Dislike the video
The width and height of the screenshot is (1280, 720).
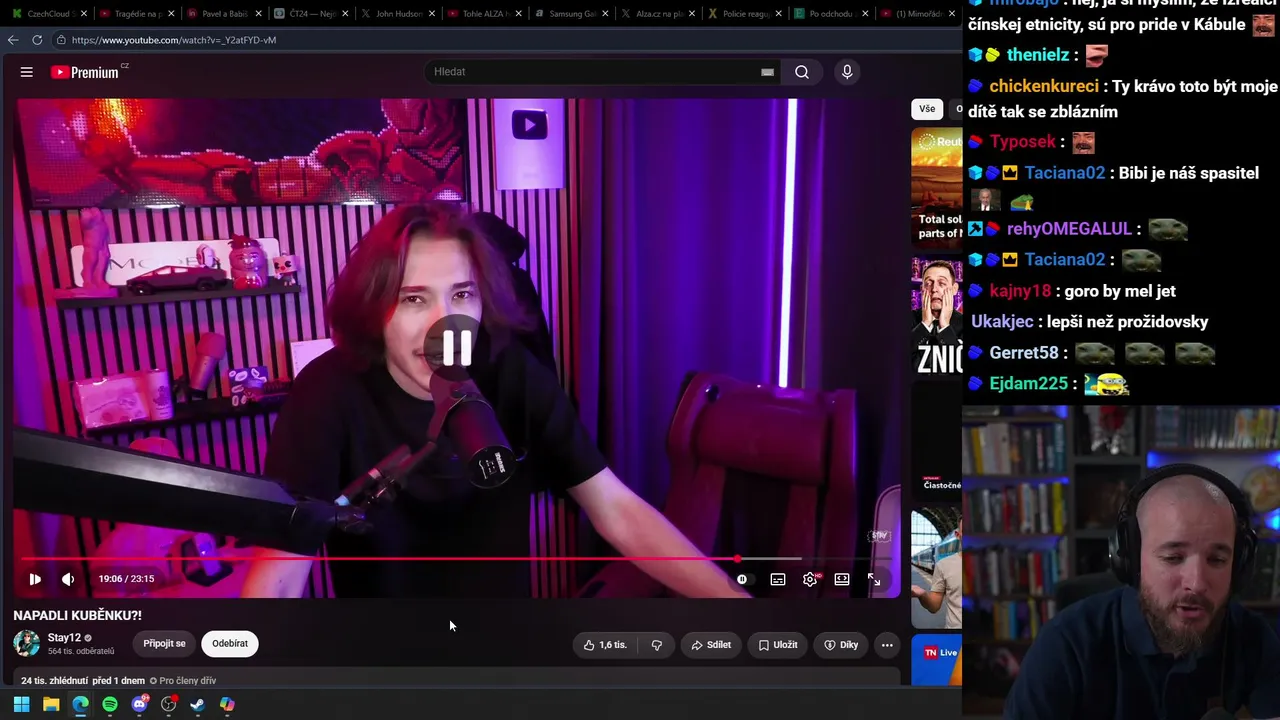pyautogui.click(x=657, y=645)
